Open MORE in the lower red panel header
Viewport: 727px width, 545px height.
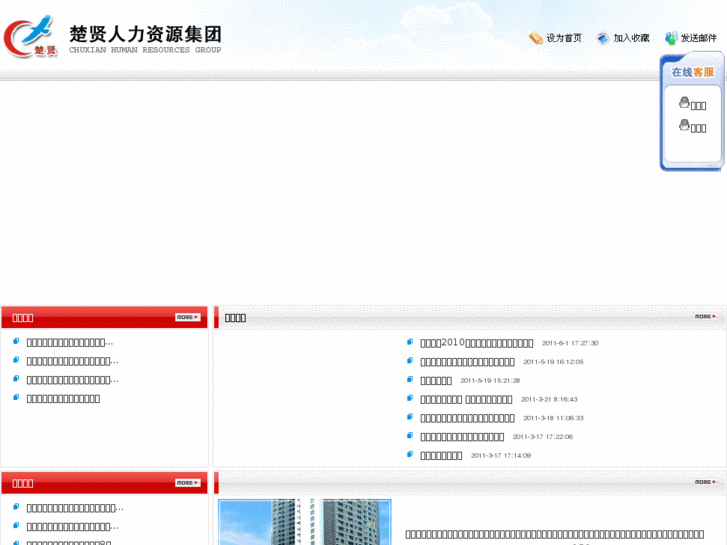pyautogui.click(x=188, y=483)
